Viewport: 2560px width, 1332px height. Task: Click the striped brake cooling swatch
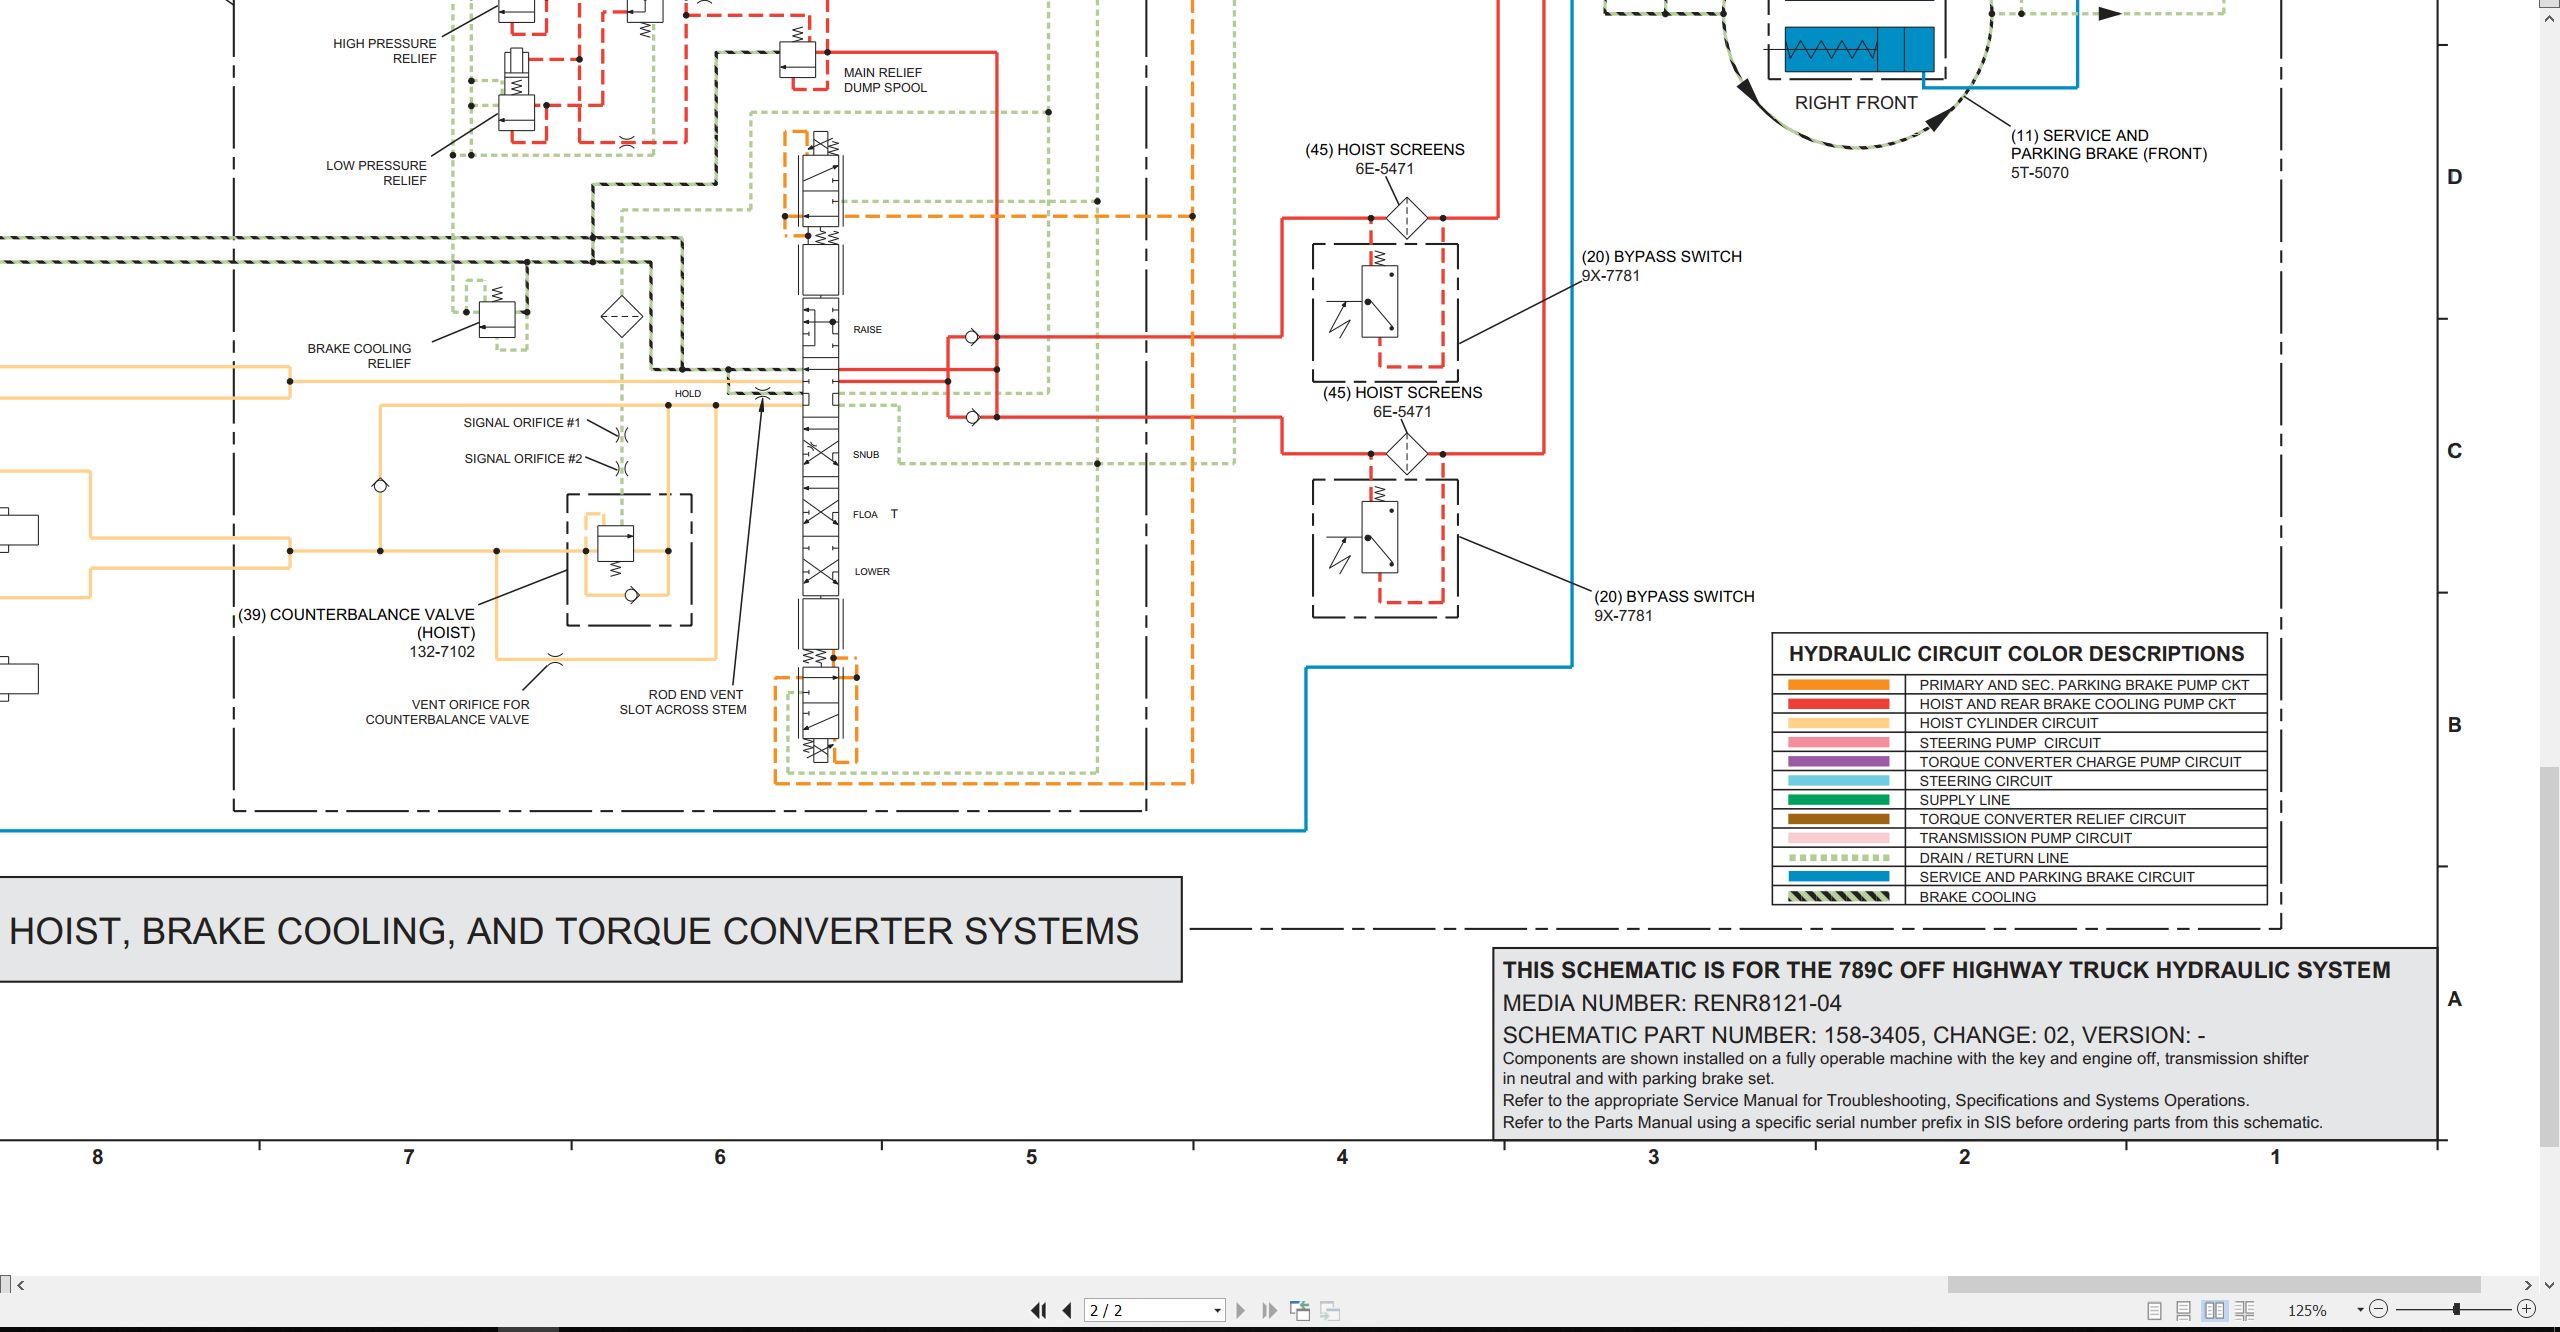(x=1838, y=897)
